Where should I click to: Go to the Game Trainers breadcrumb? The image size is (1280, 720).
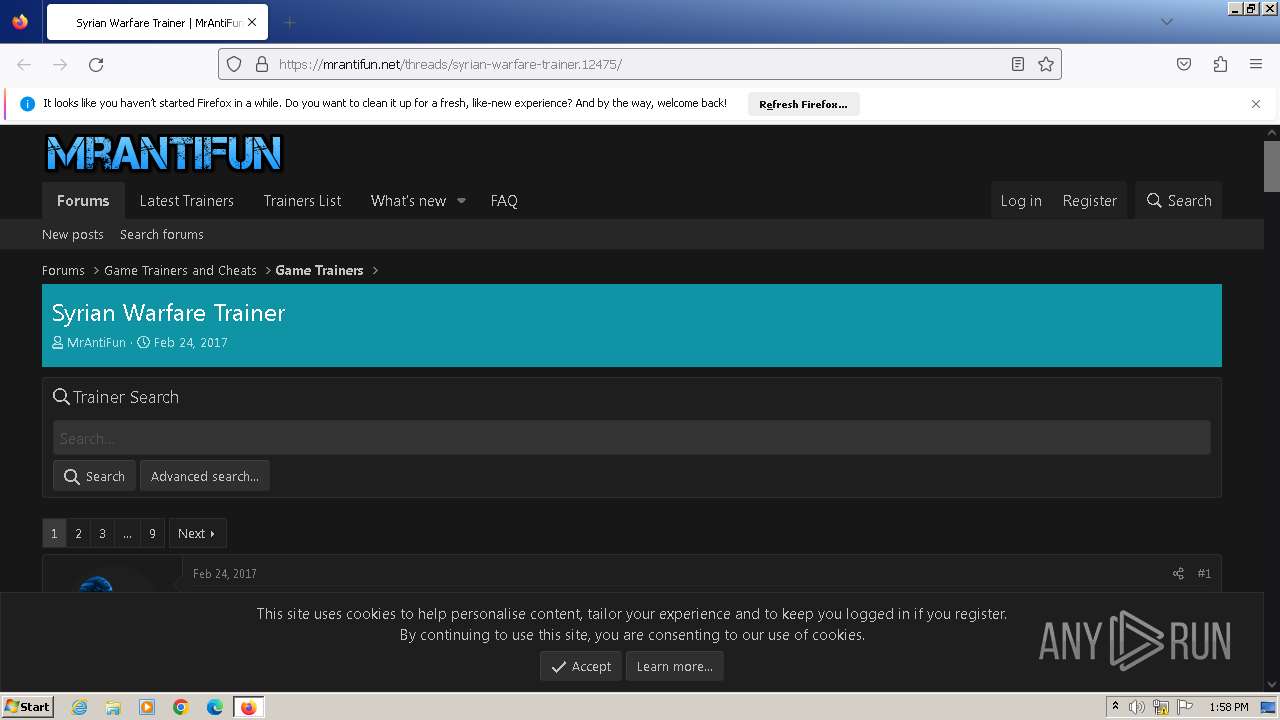[x=319, y=270]
